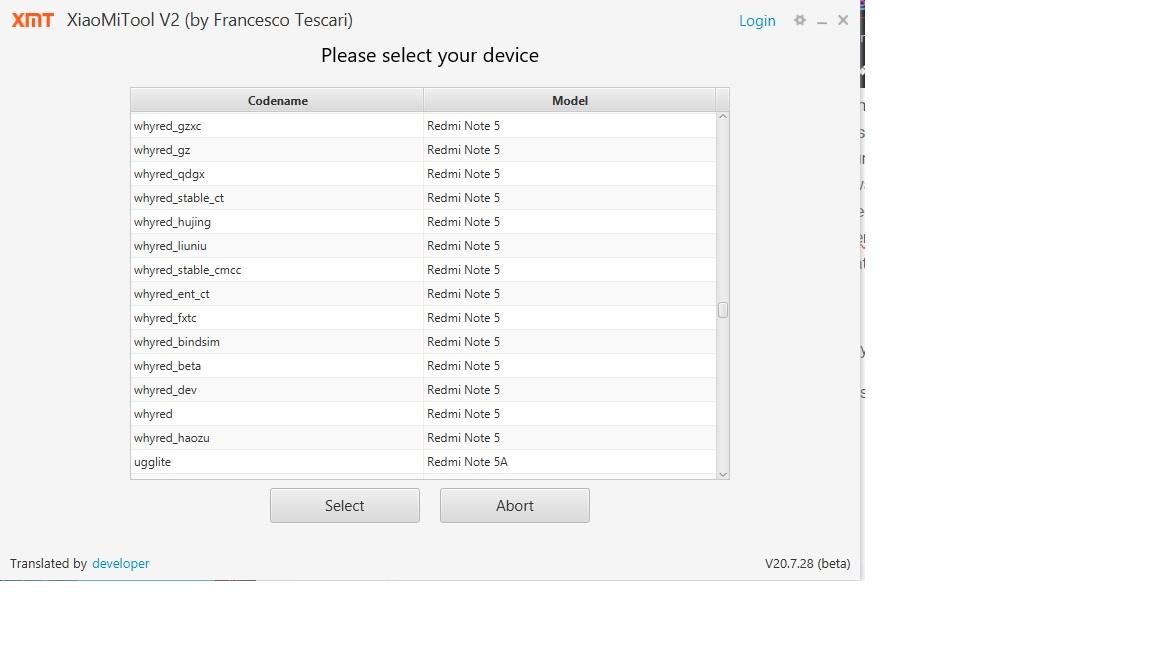Click the device list scrollbar thumb

[723, 310]
